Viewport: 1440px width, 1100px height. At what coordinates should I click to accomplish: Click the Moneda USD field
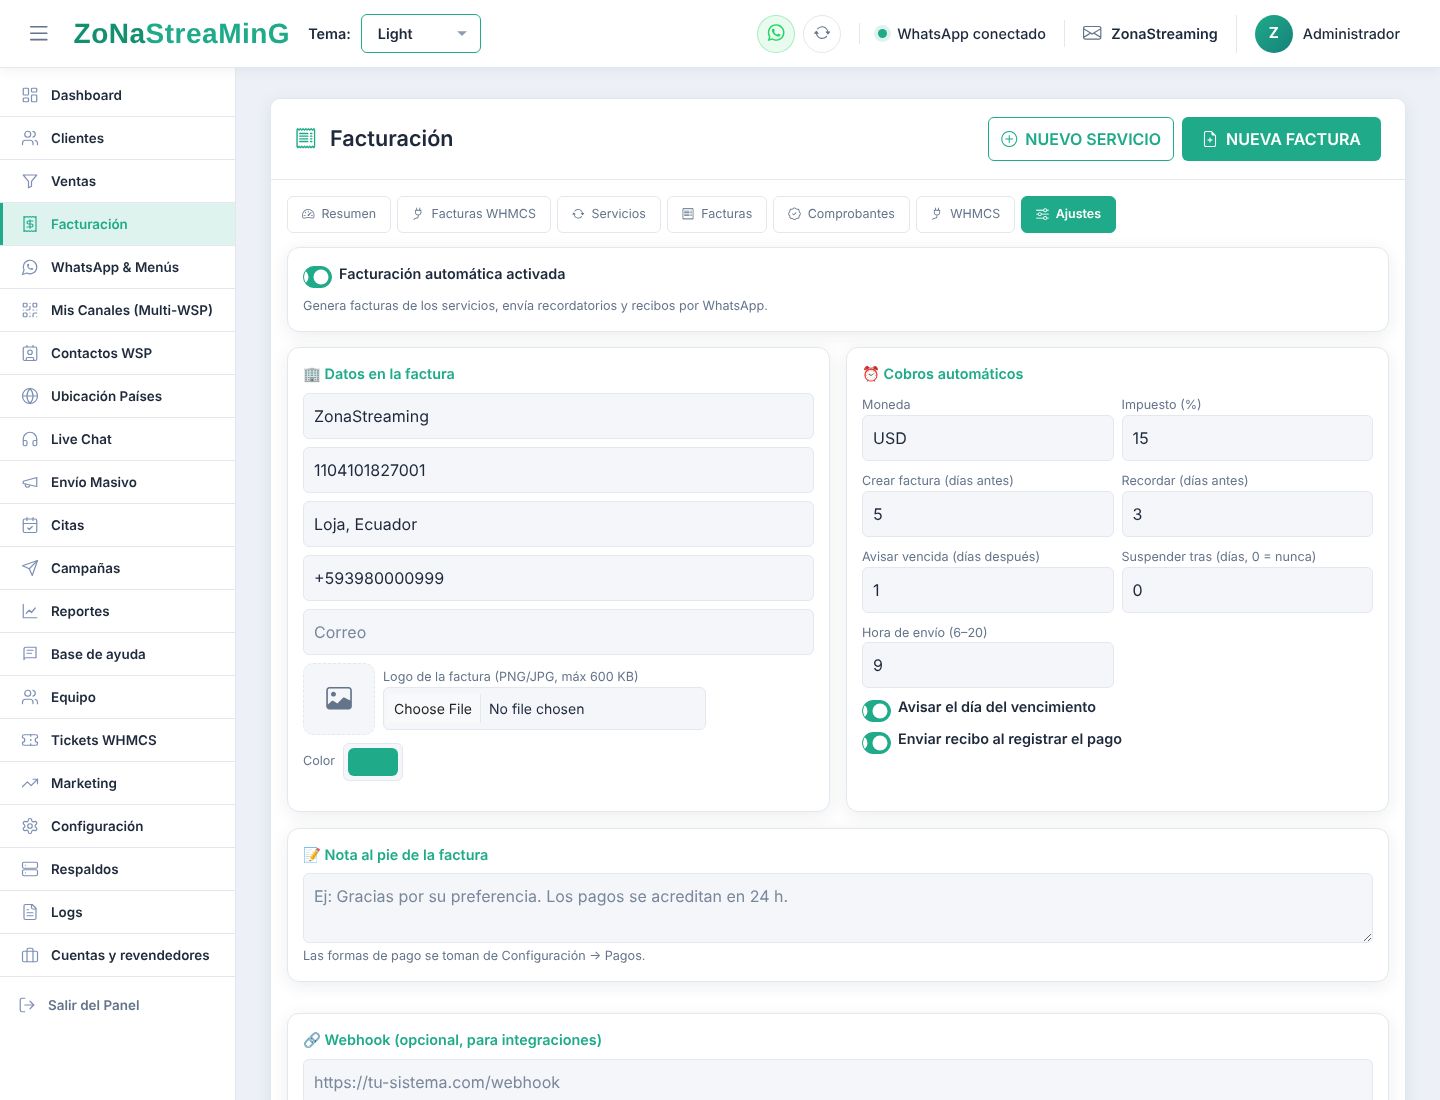coord(987,438)
